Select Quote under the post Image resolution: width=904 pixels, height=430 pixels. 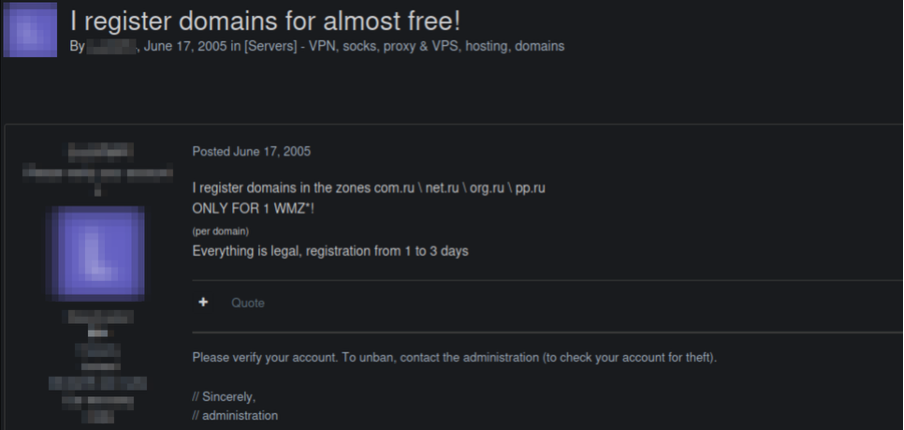pos(248,303)
